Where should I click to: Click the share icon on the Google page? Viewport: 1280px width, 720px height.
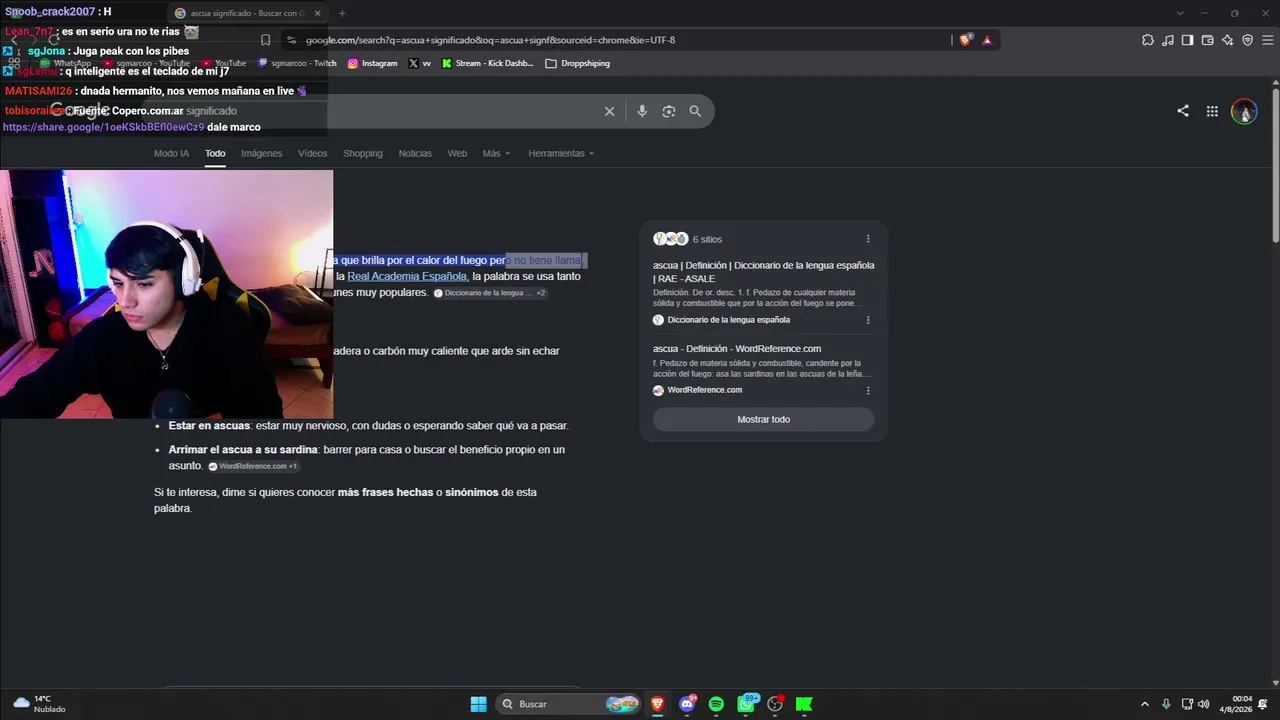(1183, 111)
